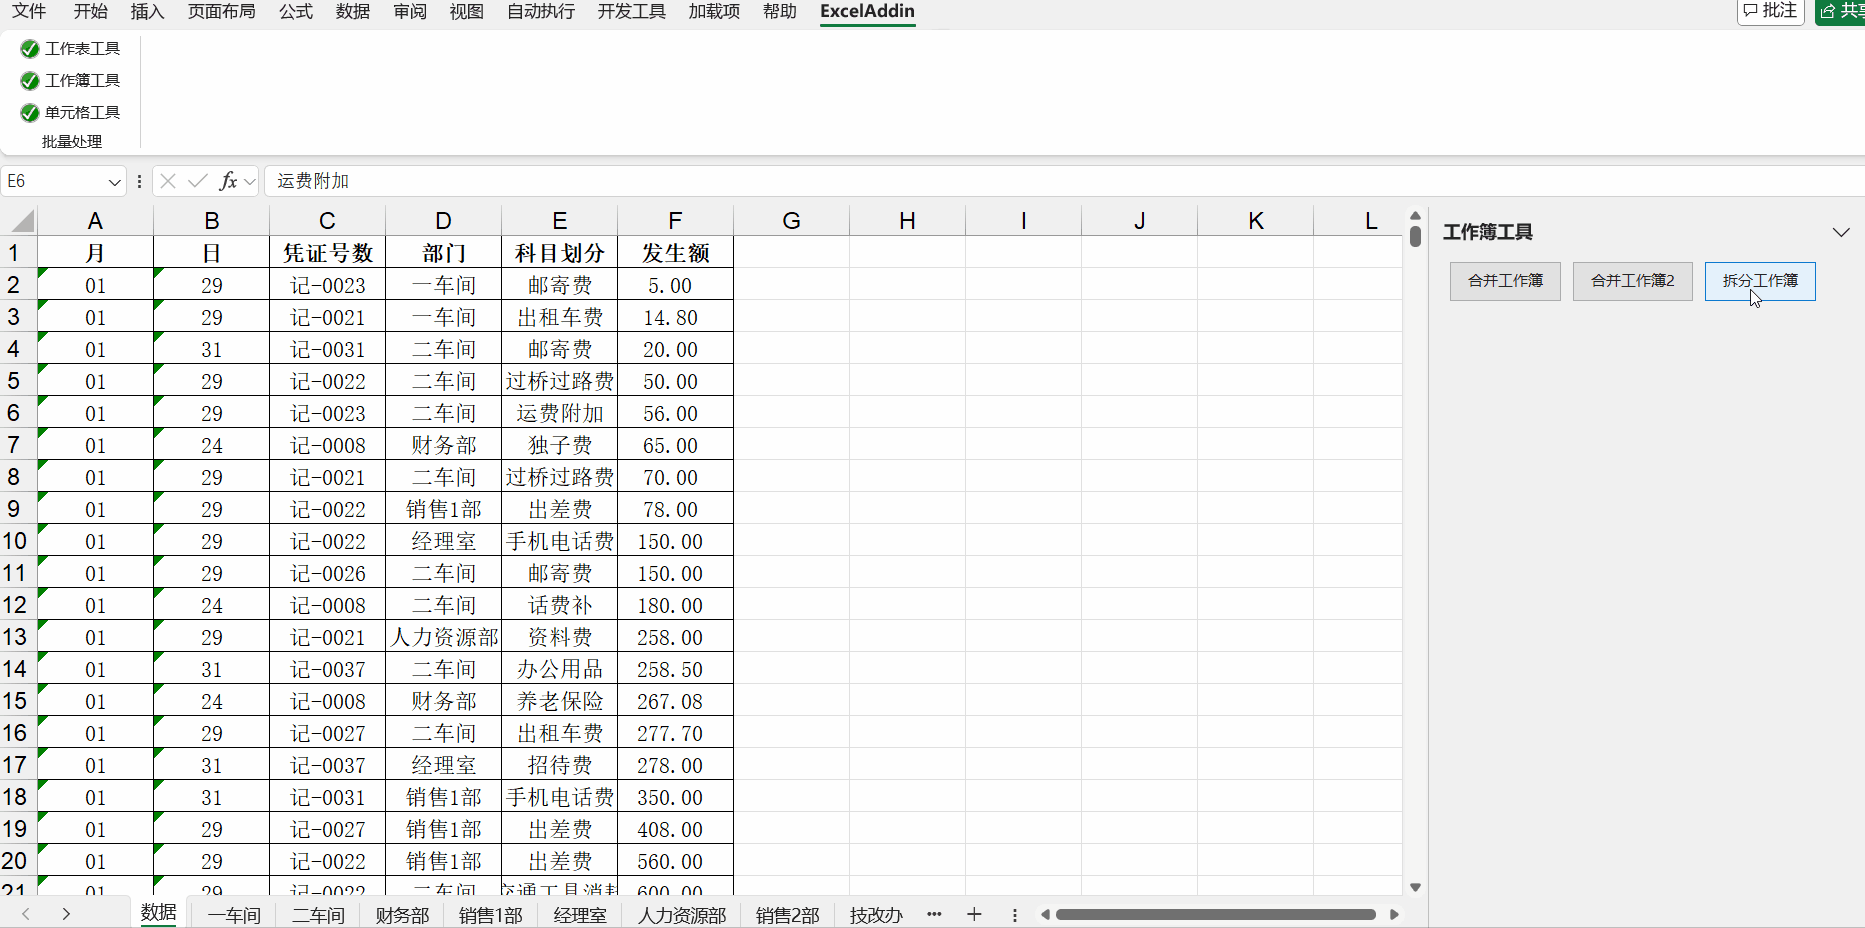
Task: Click the cancel X icon in formula bar
Action: coord(168,181)
